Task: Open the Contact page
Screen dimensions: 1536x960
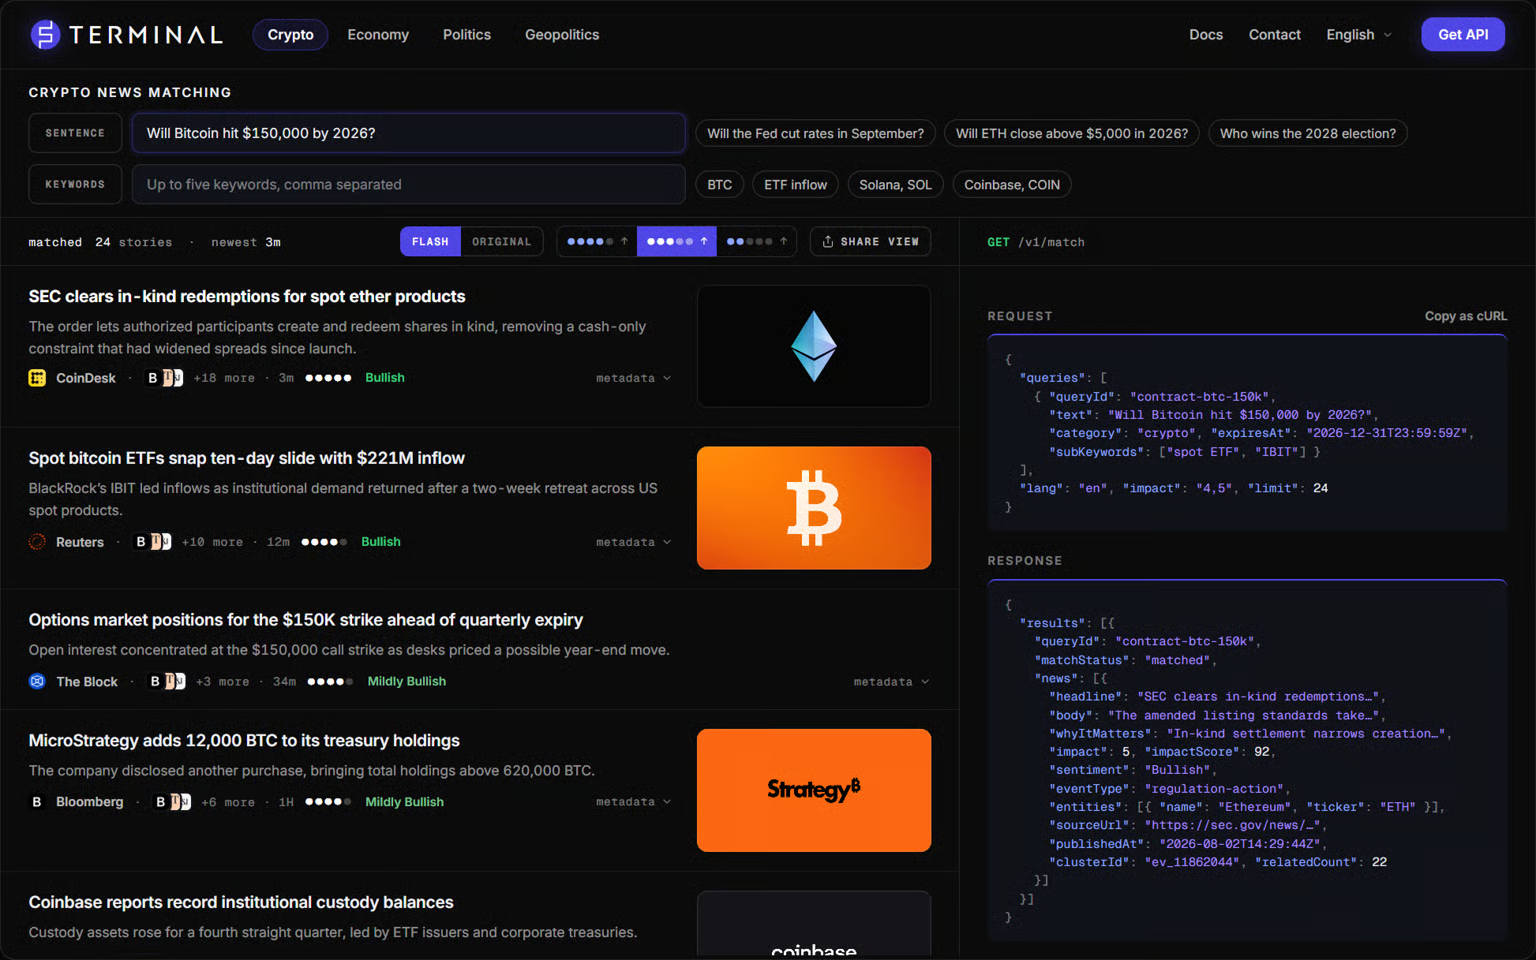Action: [x=1275, y=35]
